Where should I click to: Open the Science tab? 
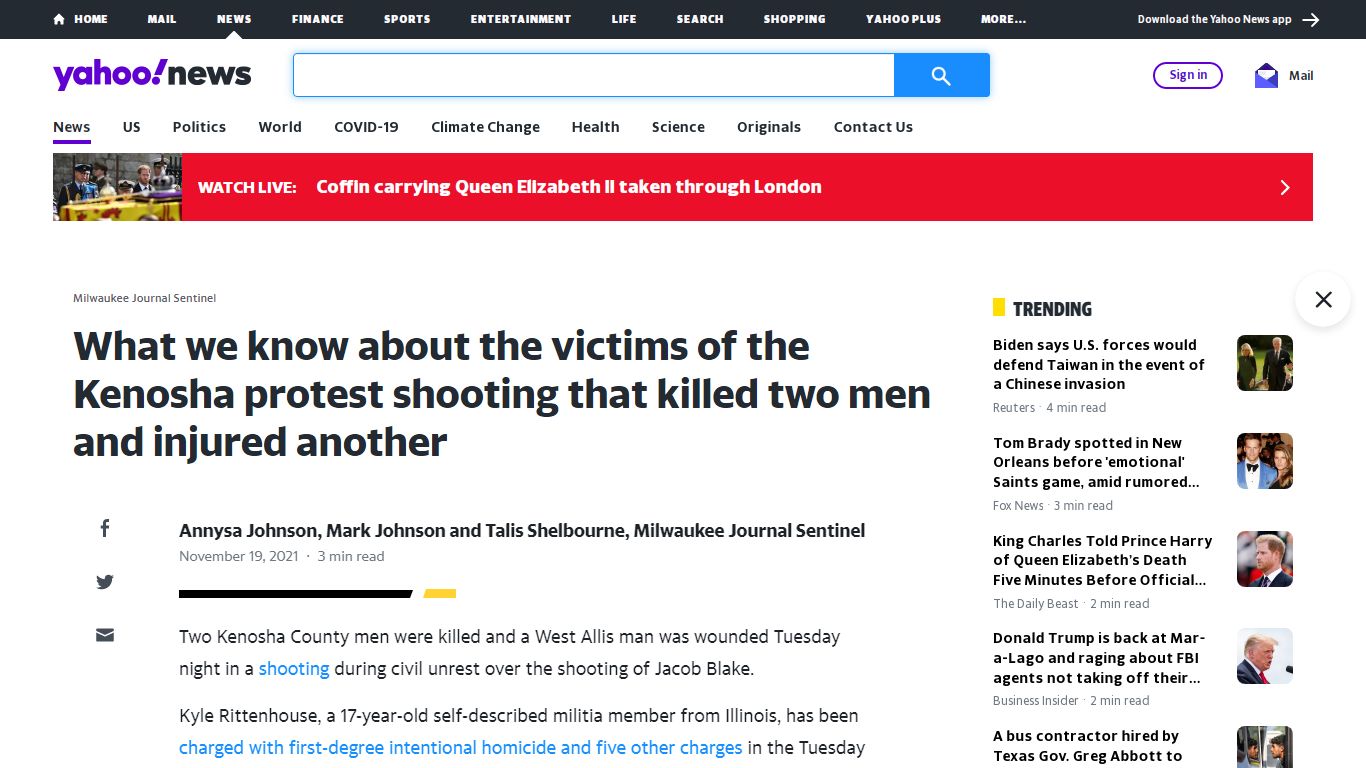[678, 127]
